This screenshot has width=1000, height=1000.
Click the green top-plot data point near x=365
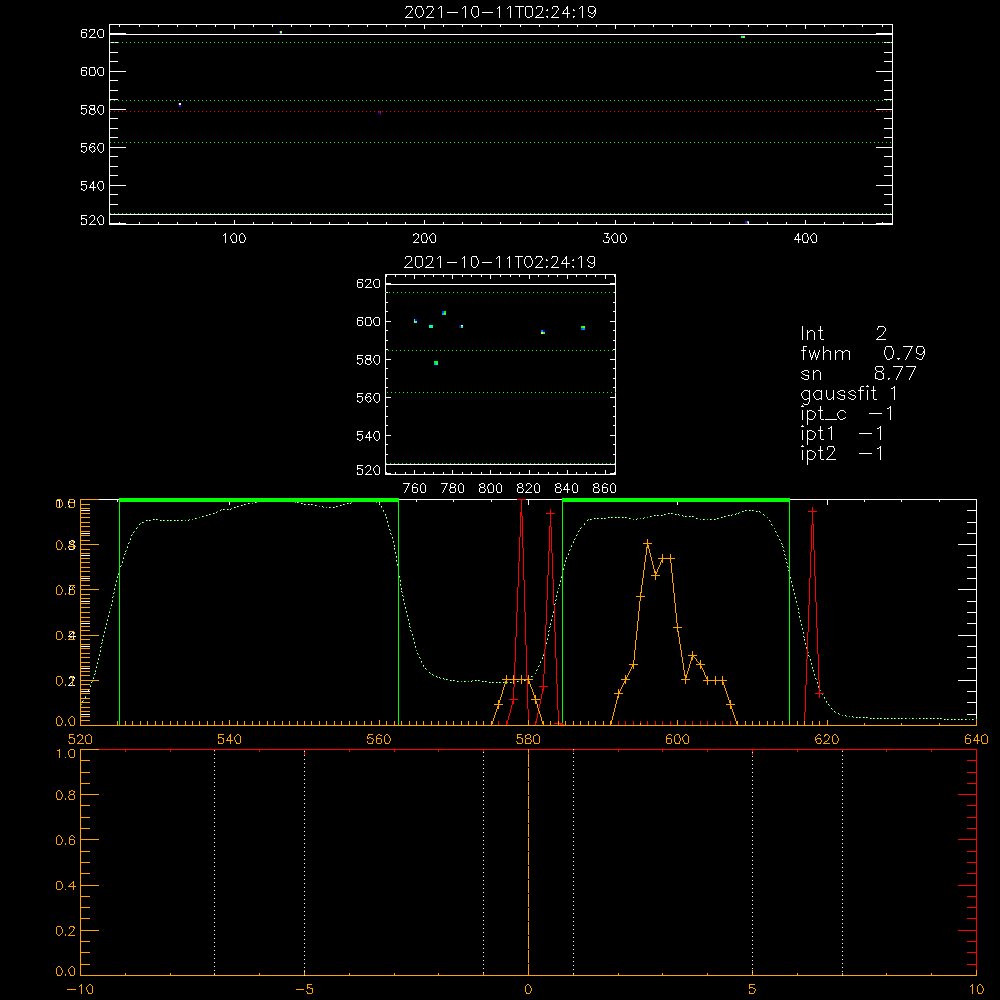743,37
